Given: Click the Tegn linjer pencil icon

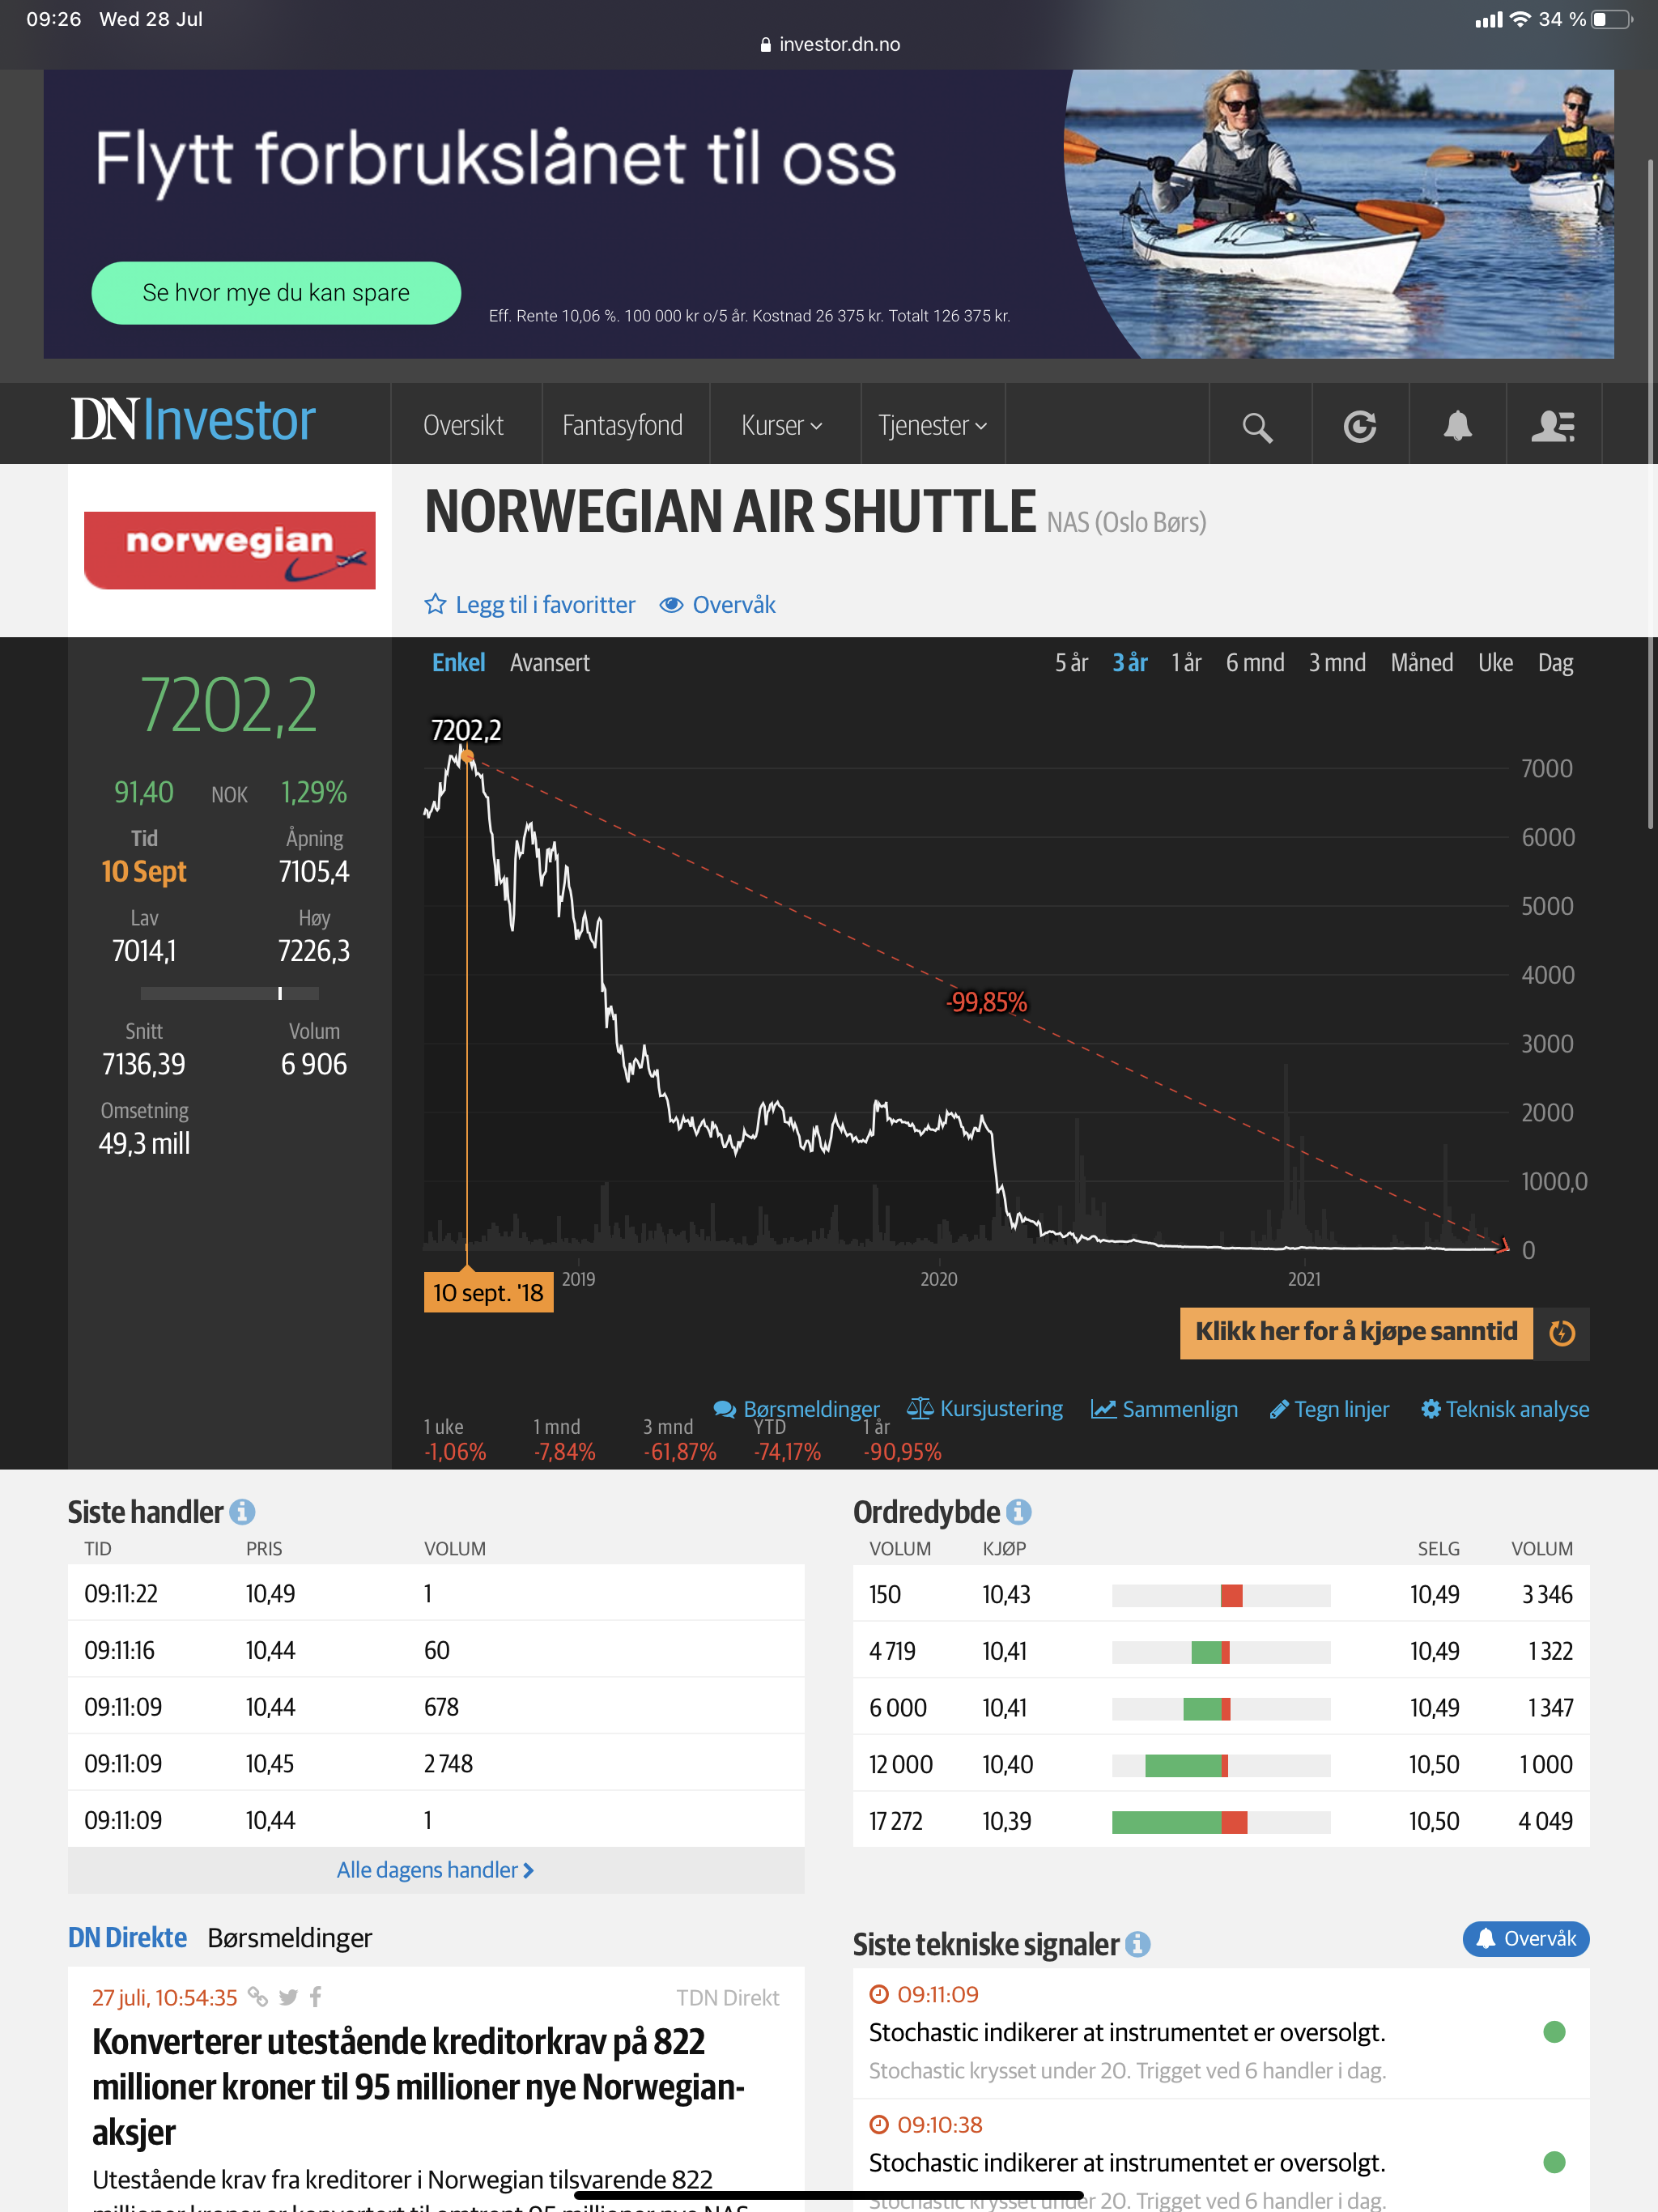Looking at the screenshot, I should click(x=1278, y=1409).
